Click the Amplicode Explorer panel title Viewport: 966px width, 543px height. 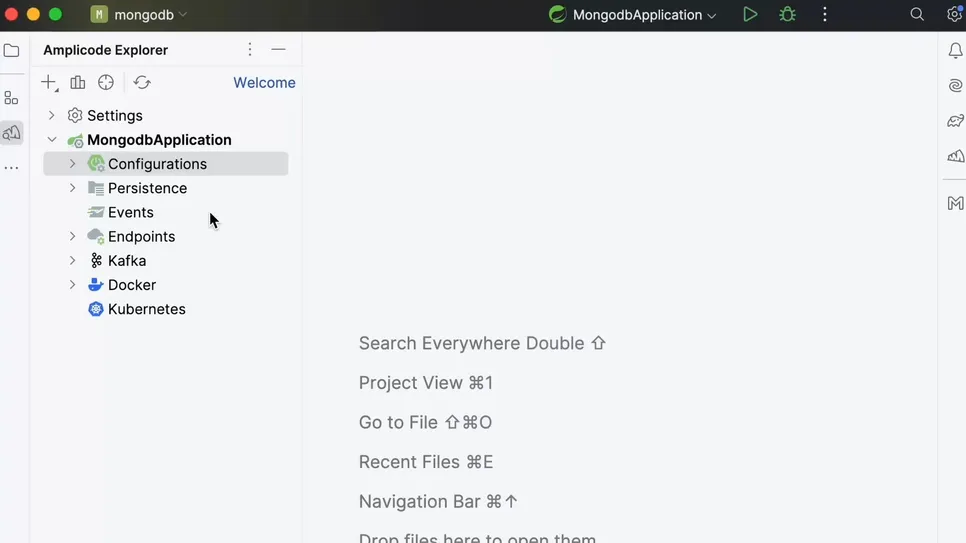click(105, 50)
